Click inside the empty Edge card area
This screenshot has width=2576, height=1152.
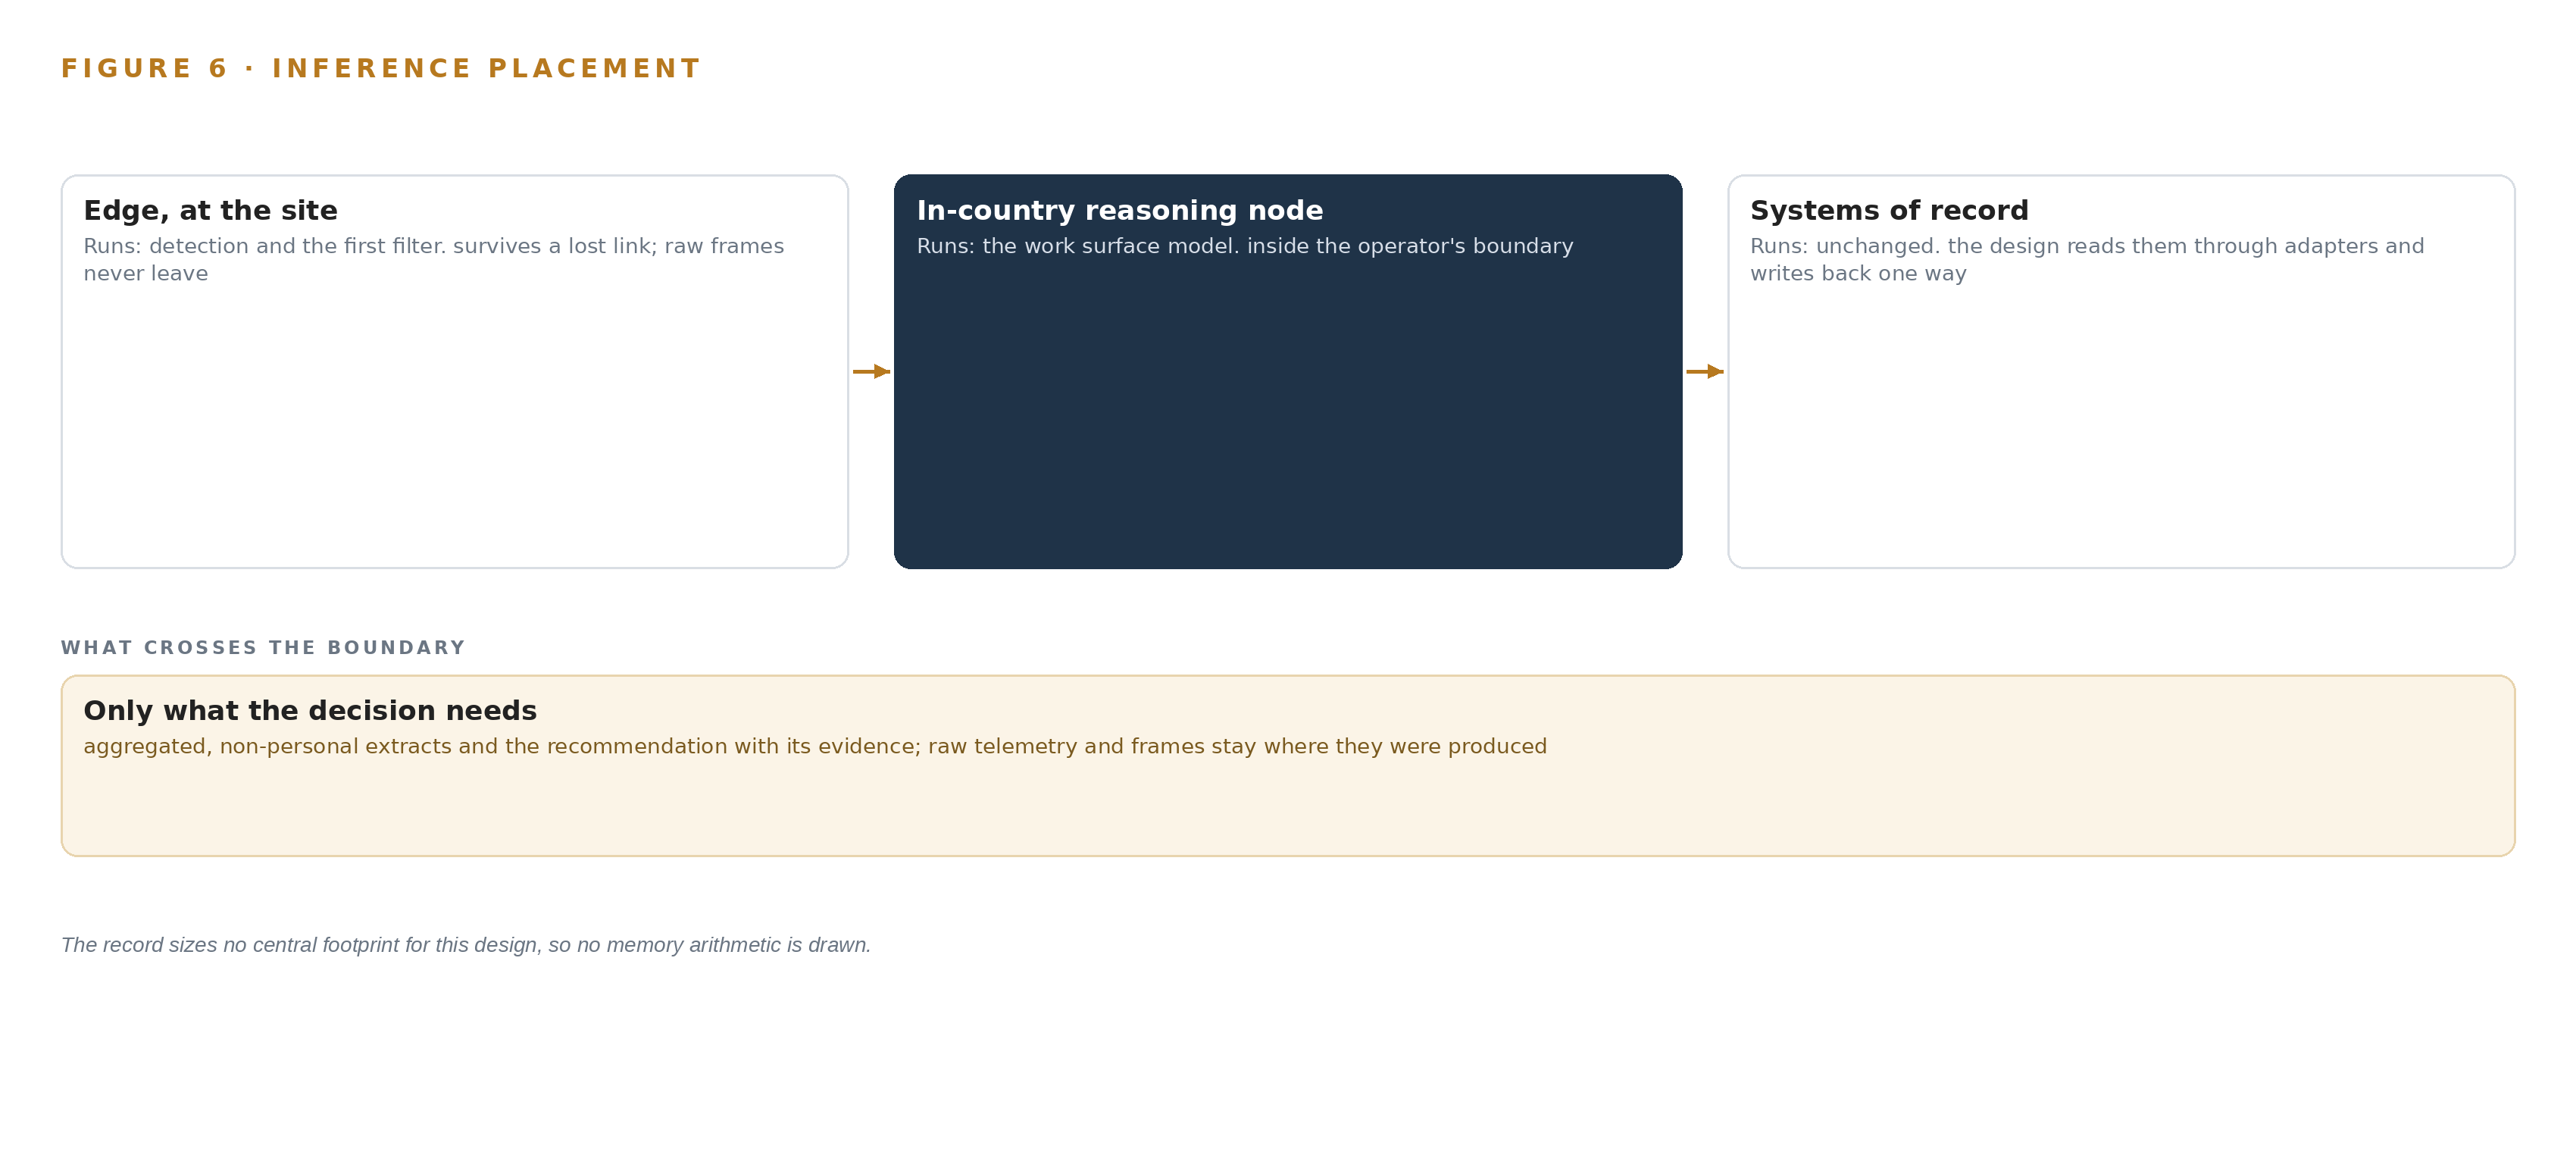455,430
